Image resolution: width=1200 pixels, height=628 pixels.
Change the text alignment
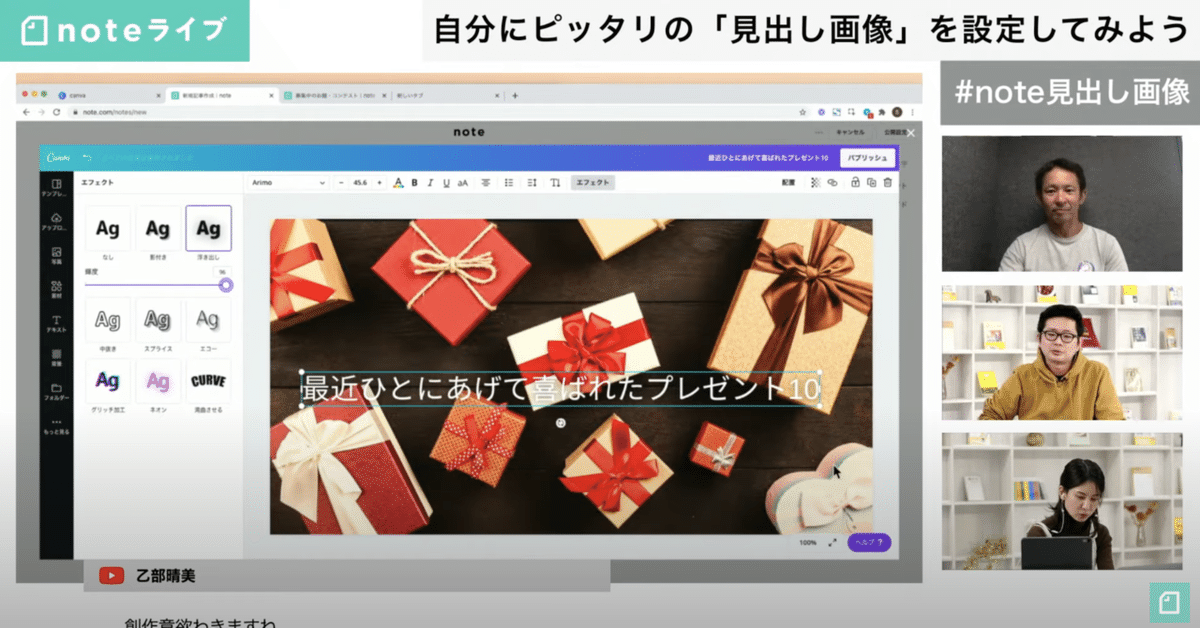click(x=486, y=183)
